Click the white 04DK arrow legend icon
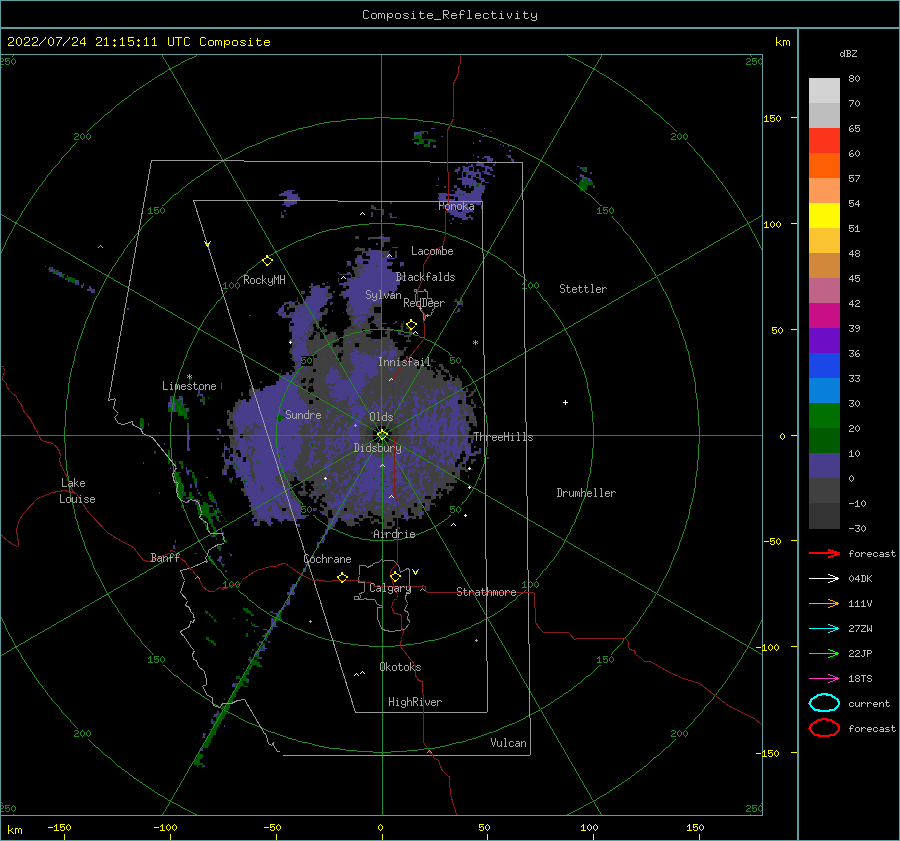The image size is (900, 841). 824,578
